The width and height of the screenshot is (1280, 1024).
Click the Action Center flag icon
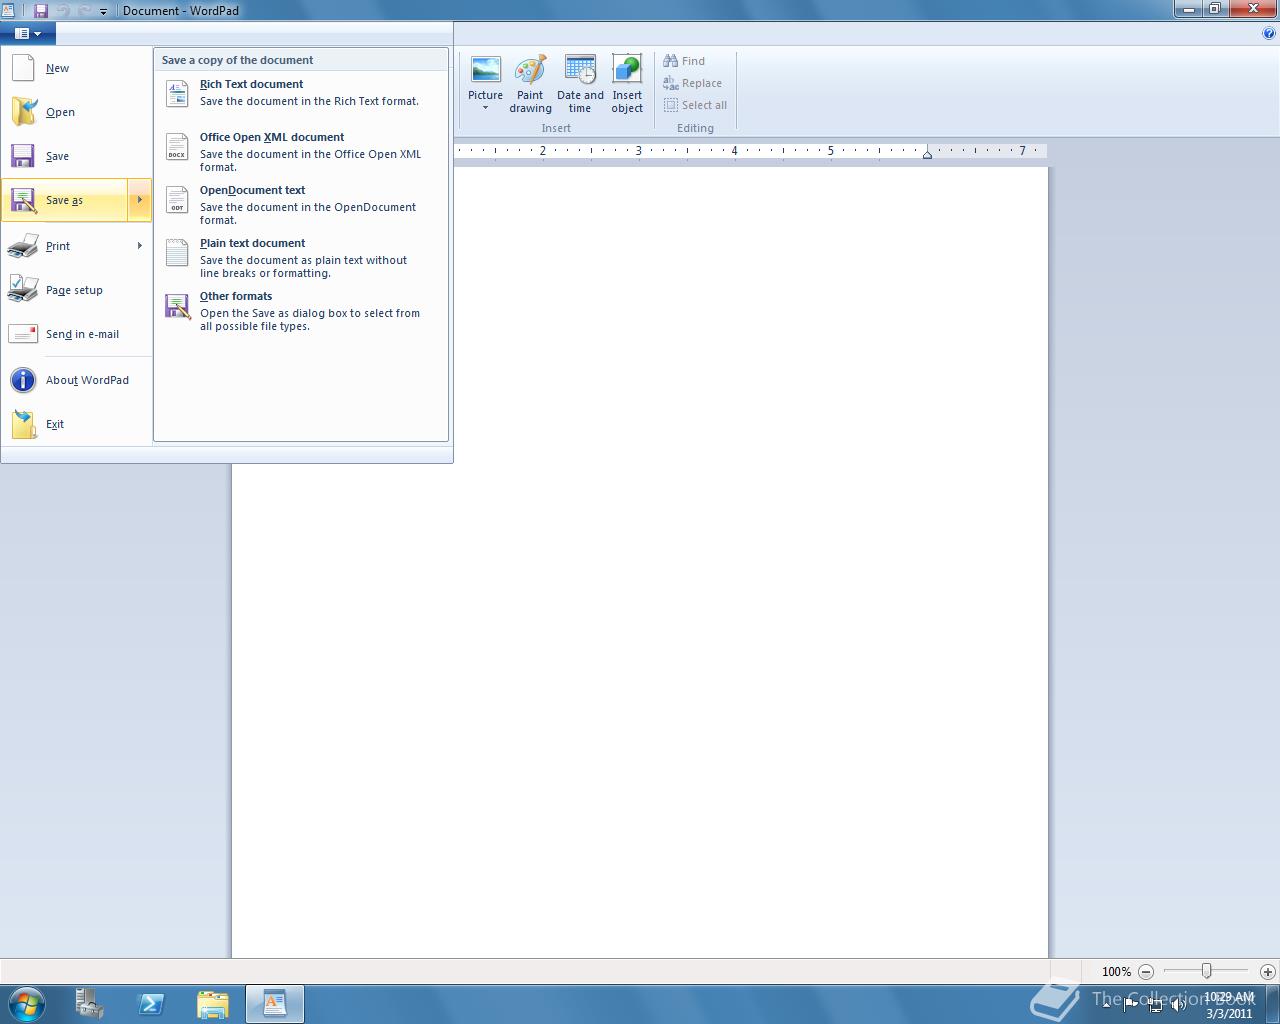point(1131,1004)
